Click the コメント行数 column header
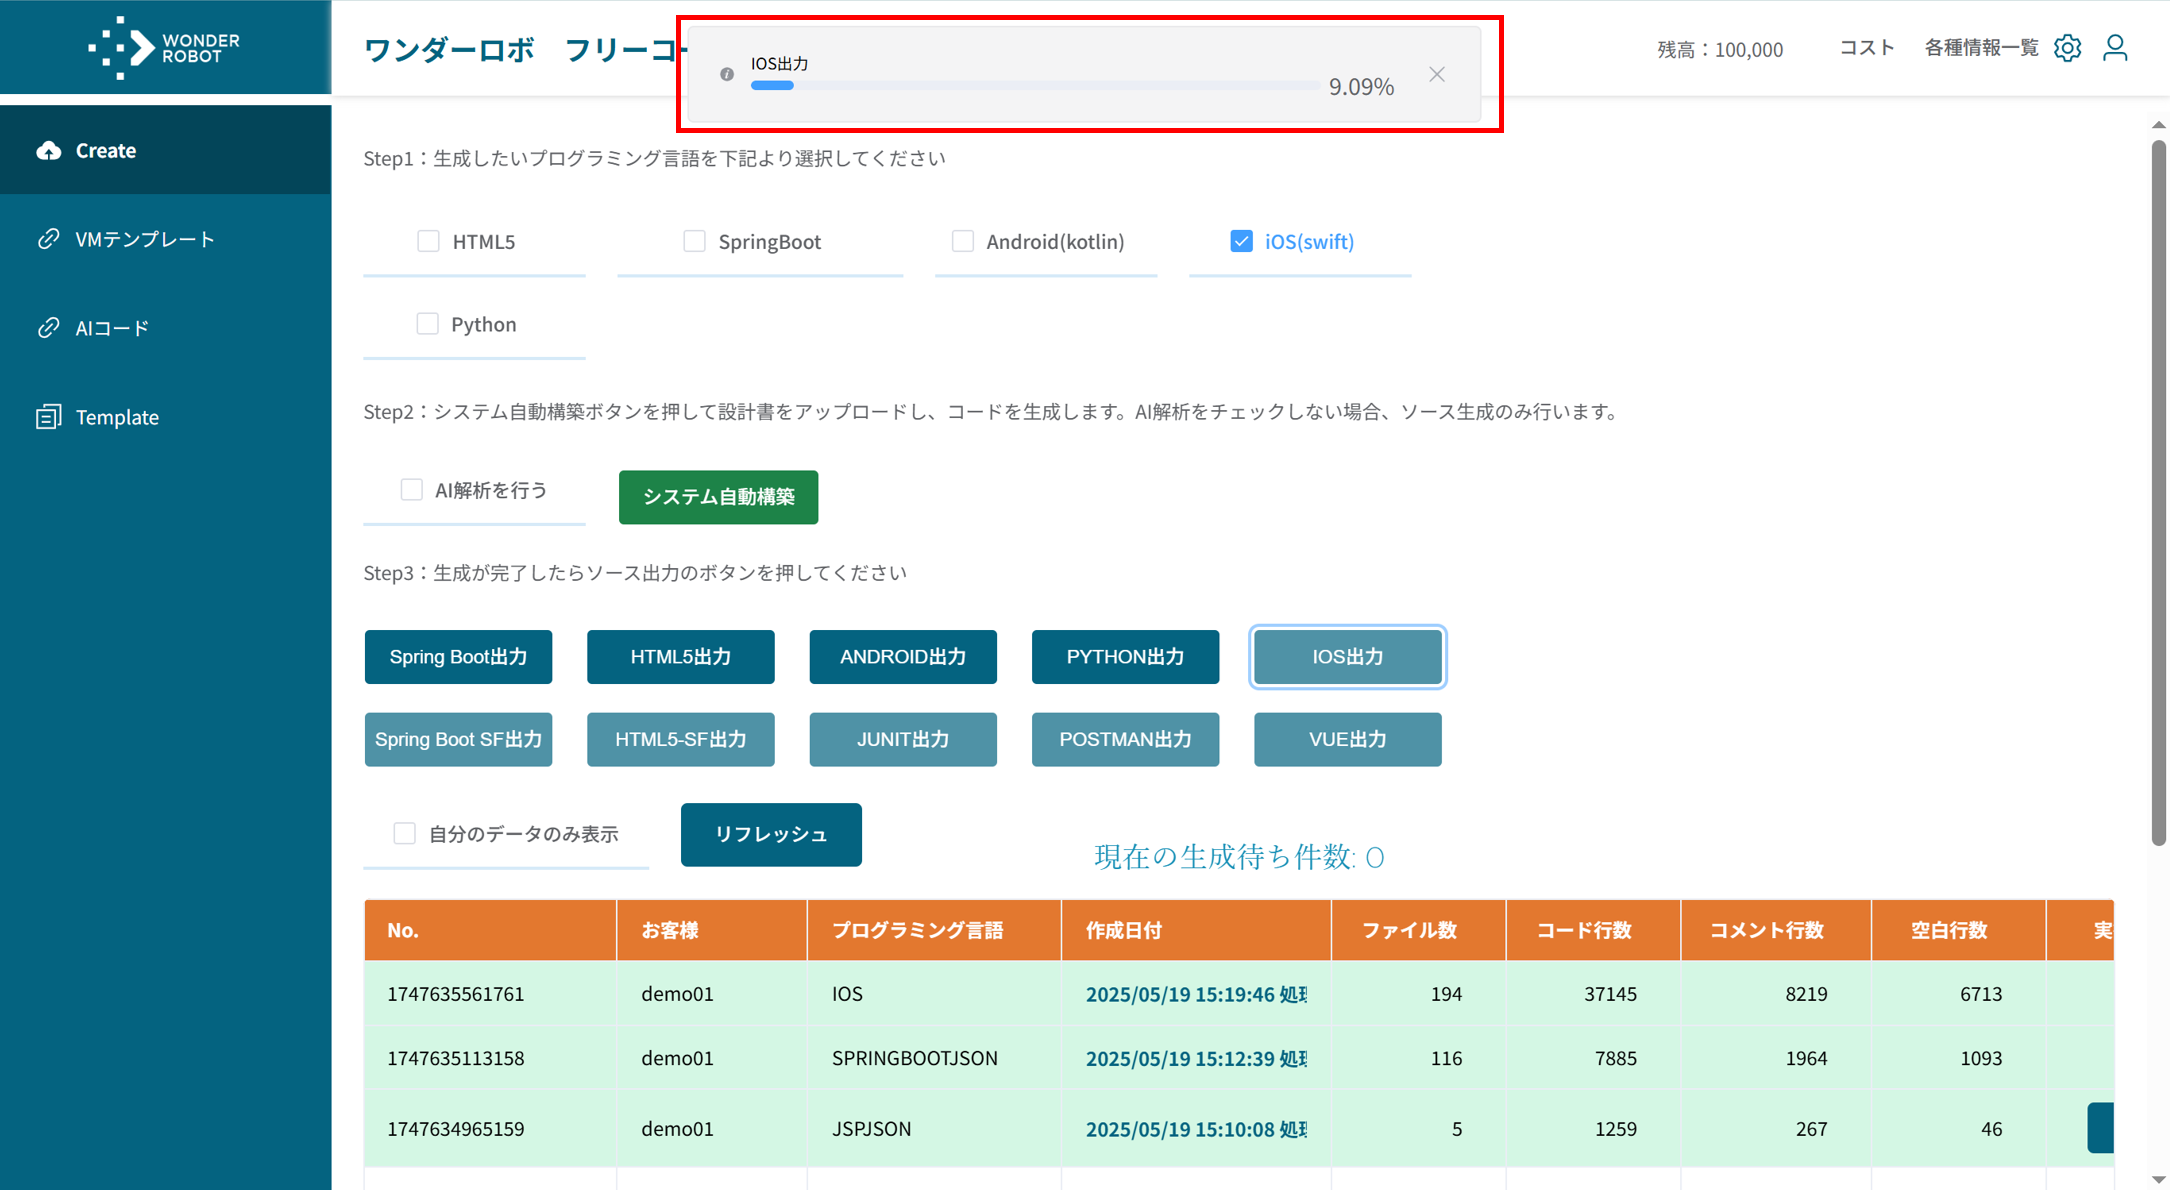This screenshot has height=1190, width=2170. click(1776, 930)
